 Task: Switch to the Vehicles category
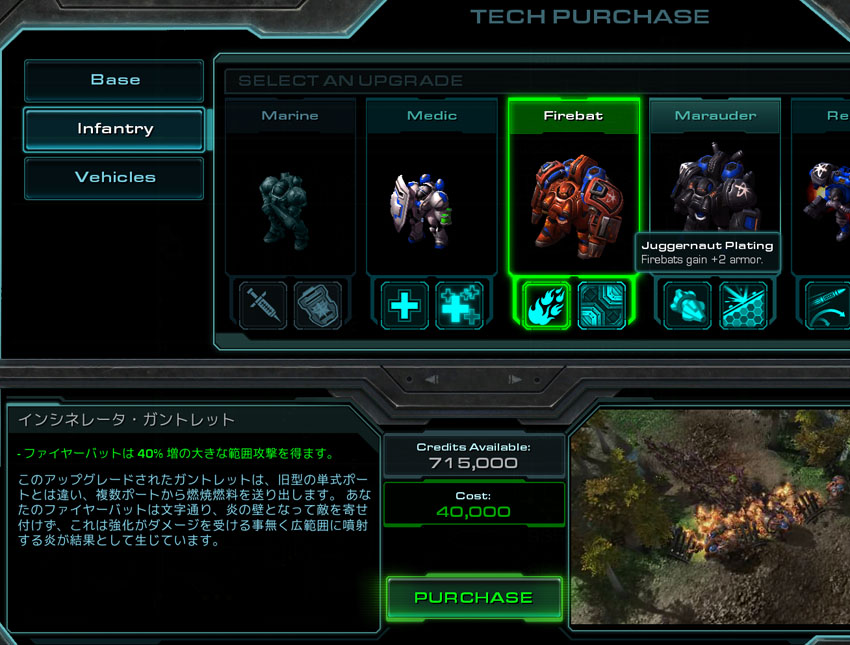click(x=114, y=178)
